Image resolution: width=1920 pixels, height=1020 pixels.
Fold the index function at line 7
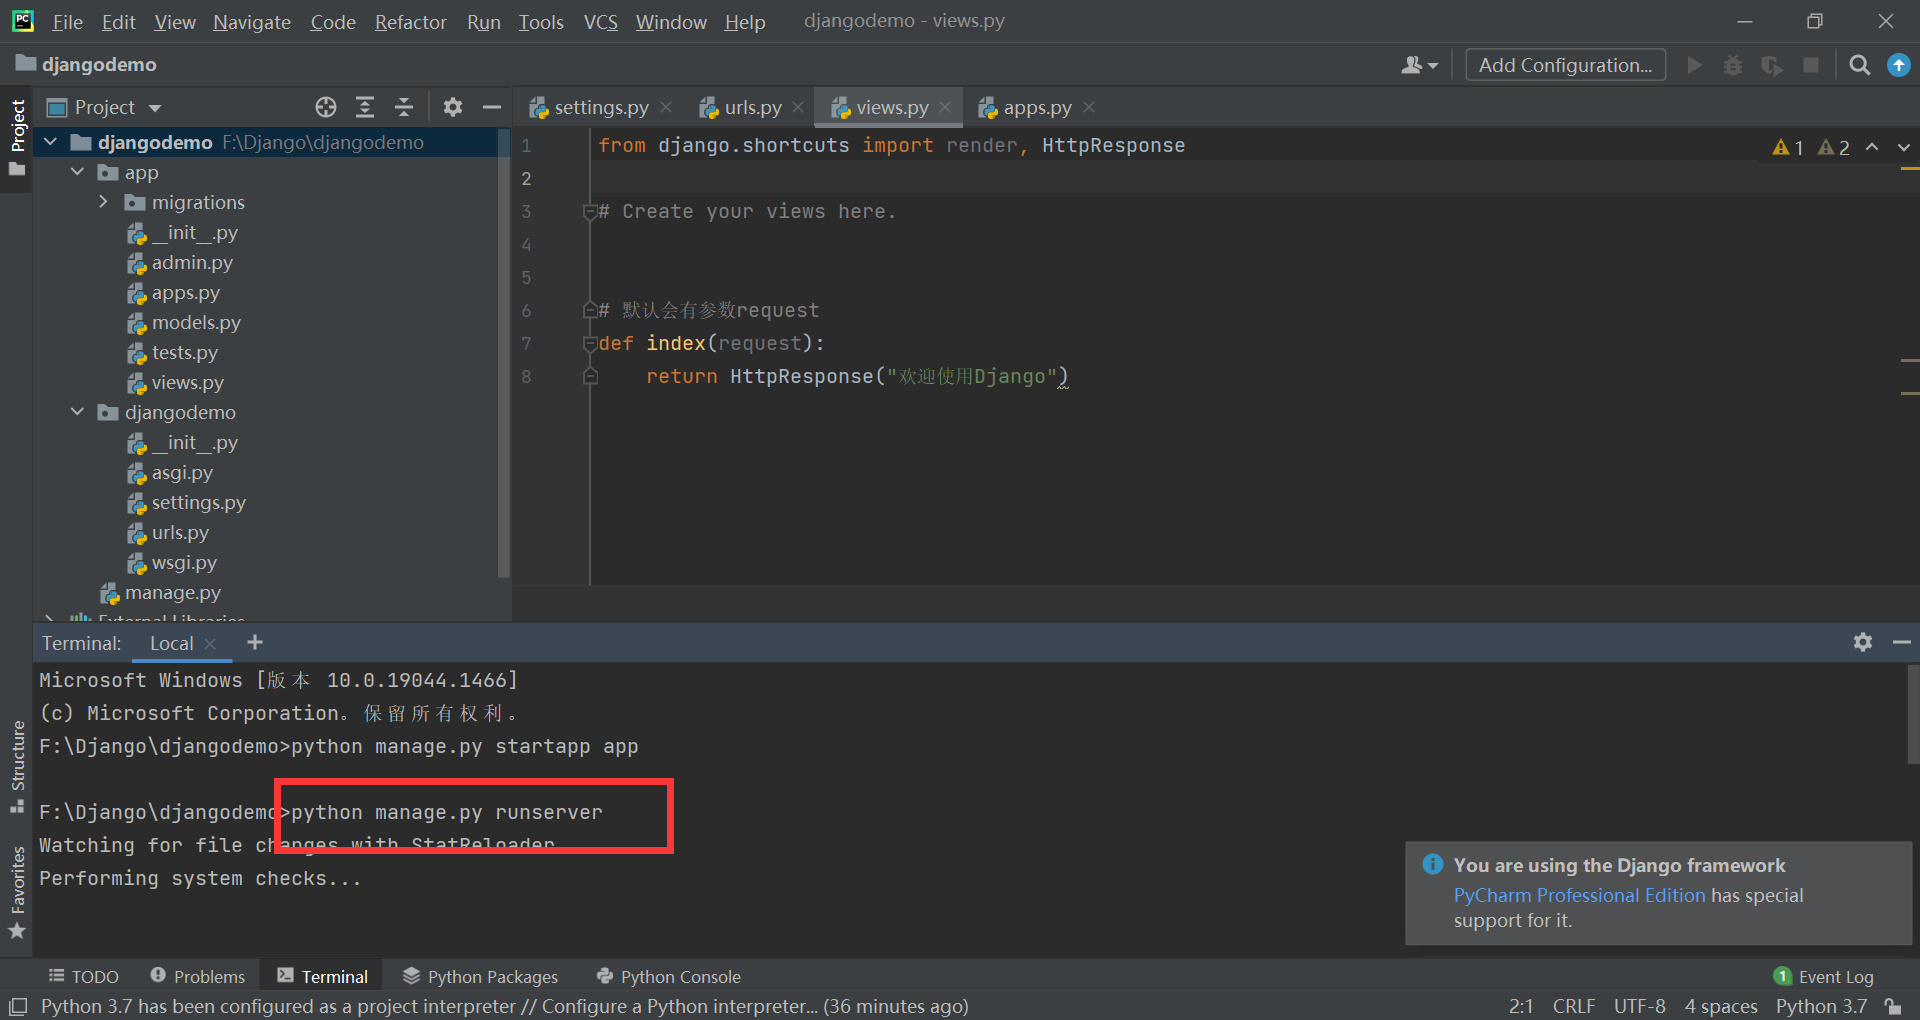[x=590, y=343]
